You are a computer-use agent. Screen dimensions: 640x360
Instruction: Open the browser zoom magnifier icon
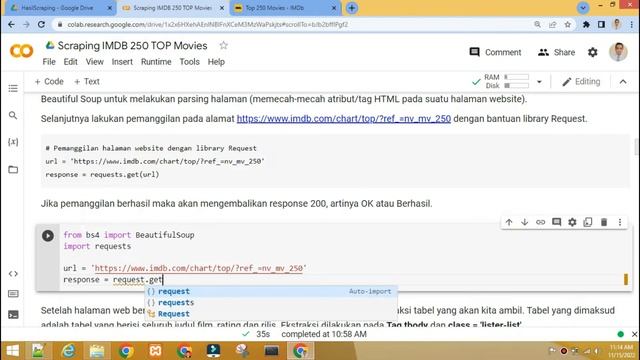tap(538, 24)
